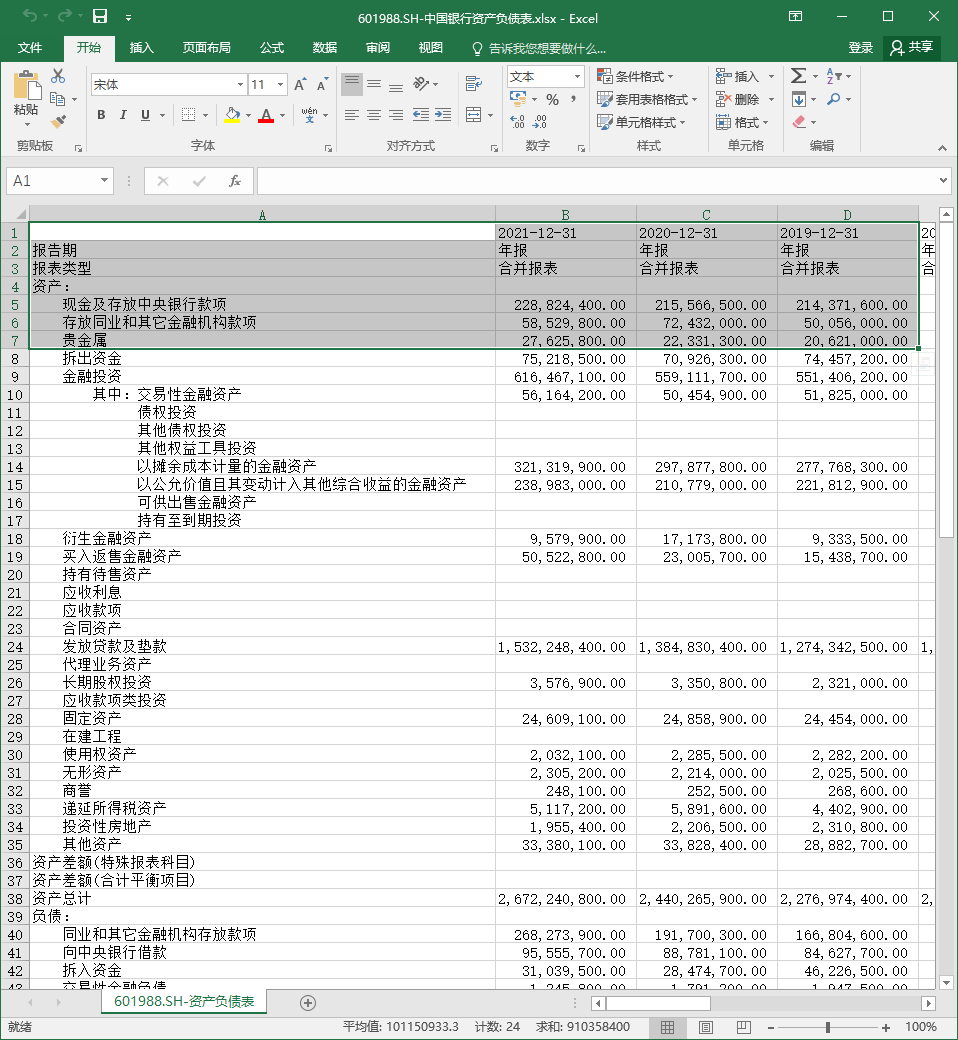
Task: Click the 插入 cells button
Action: [745, 76]
